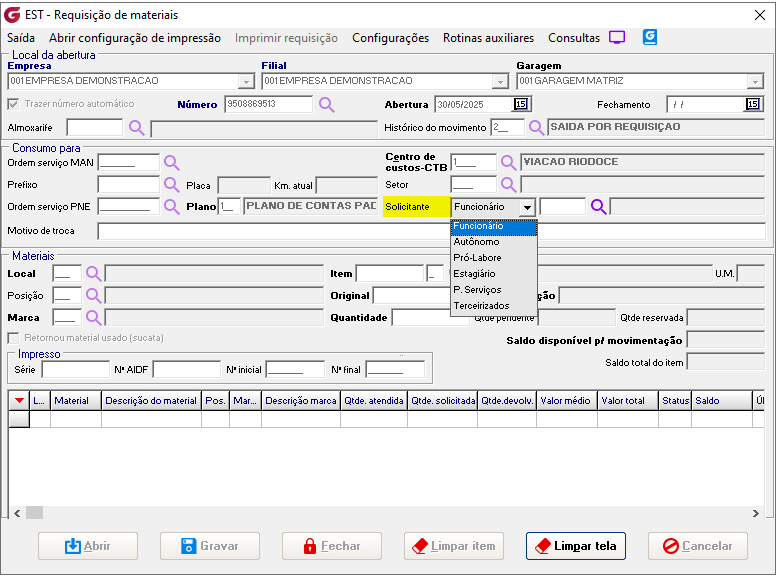Open Imprimir requisição menu

tap(286, 38)
